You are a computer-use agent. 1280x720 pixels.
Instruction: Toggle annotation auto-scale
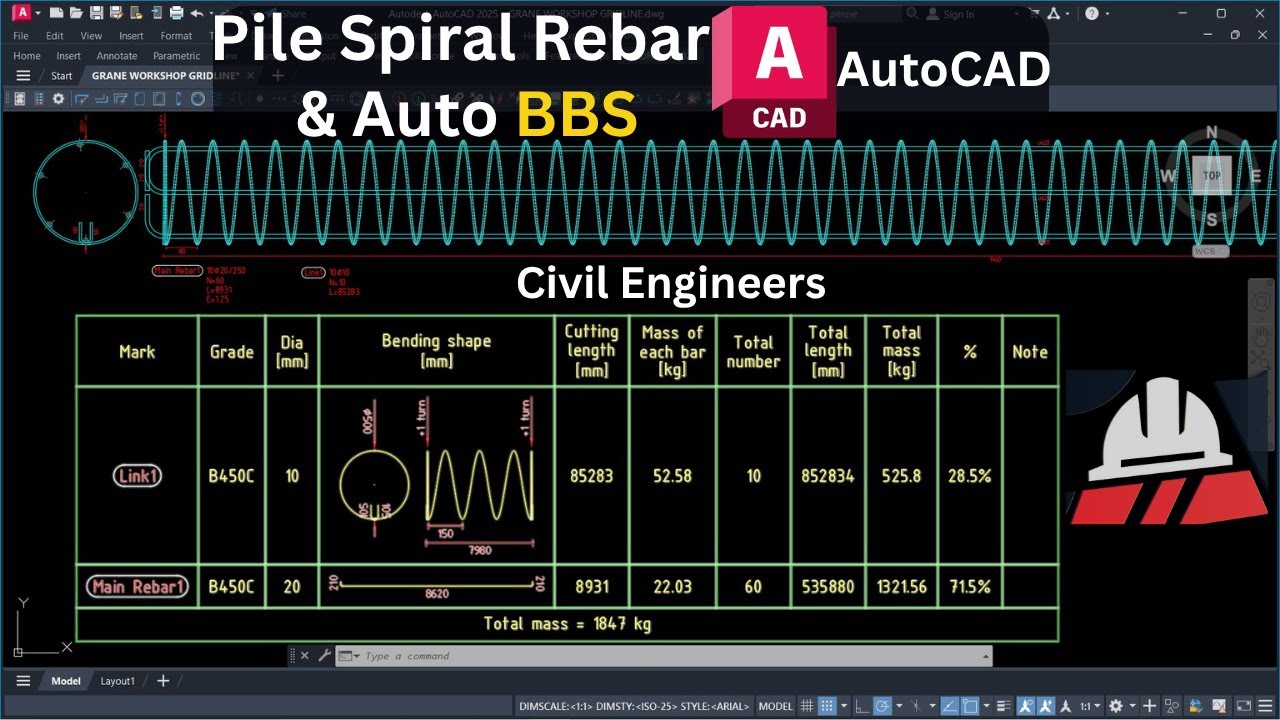click(1046, 706)
